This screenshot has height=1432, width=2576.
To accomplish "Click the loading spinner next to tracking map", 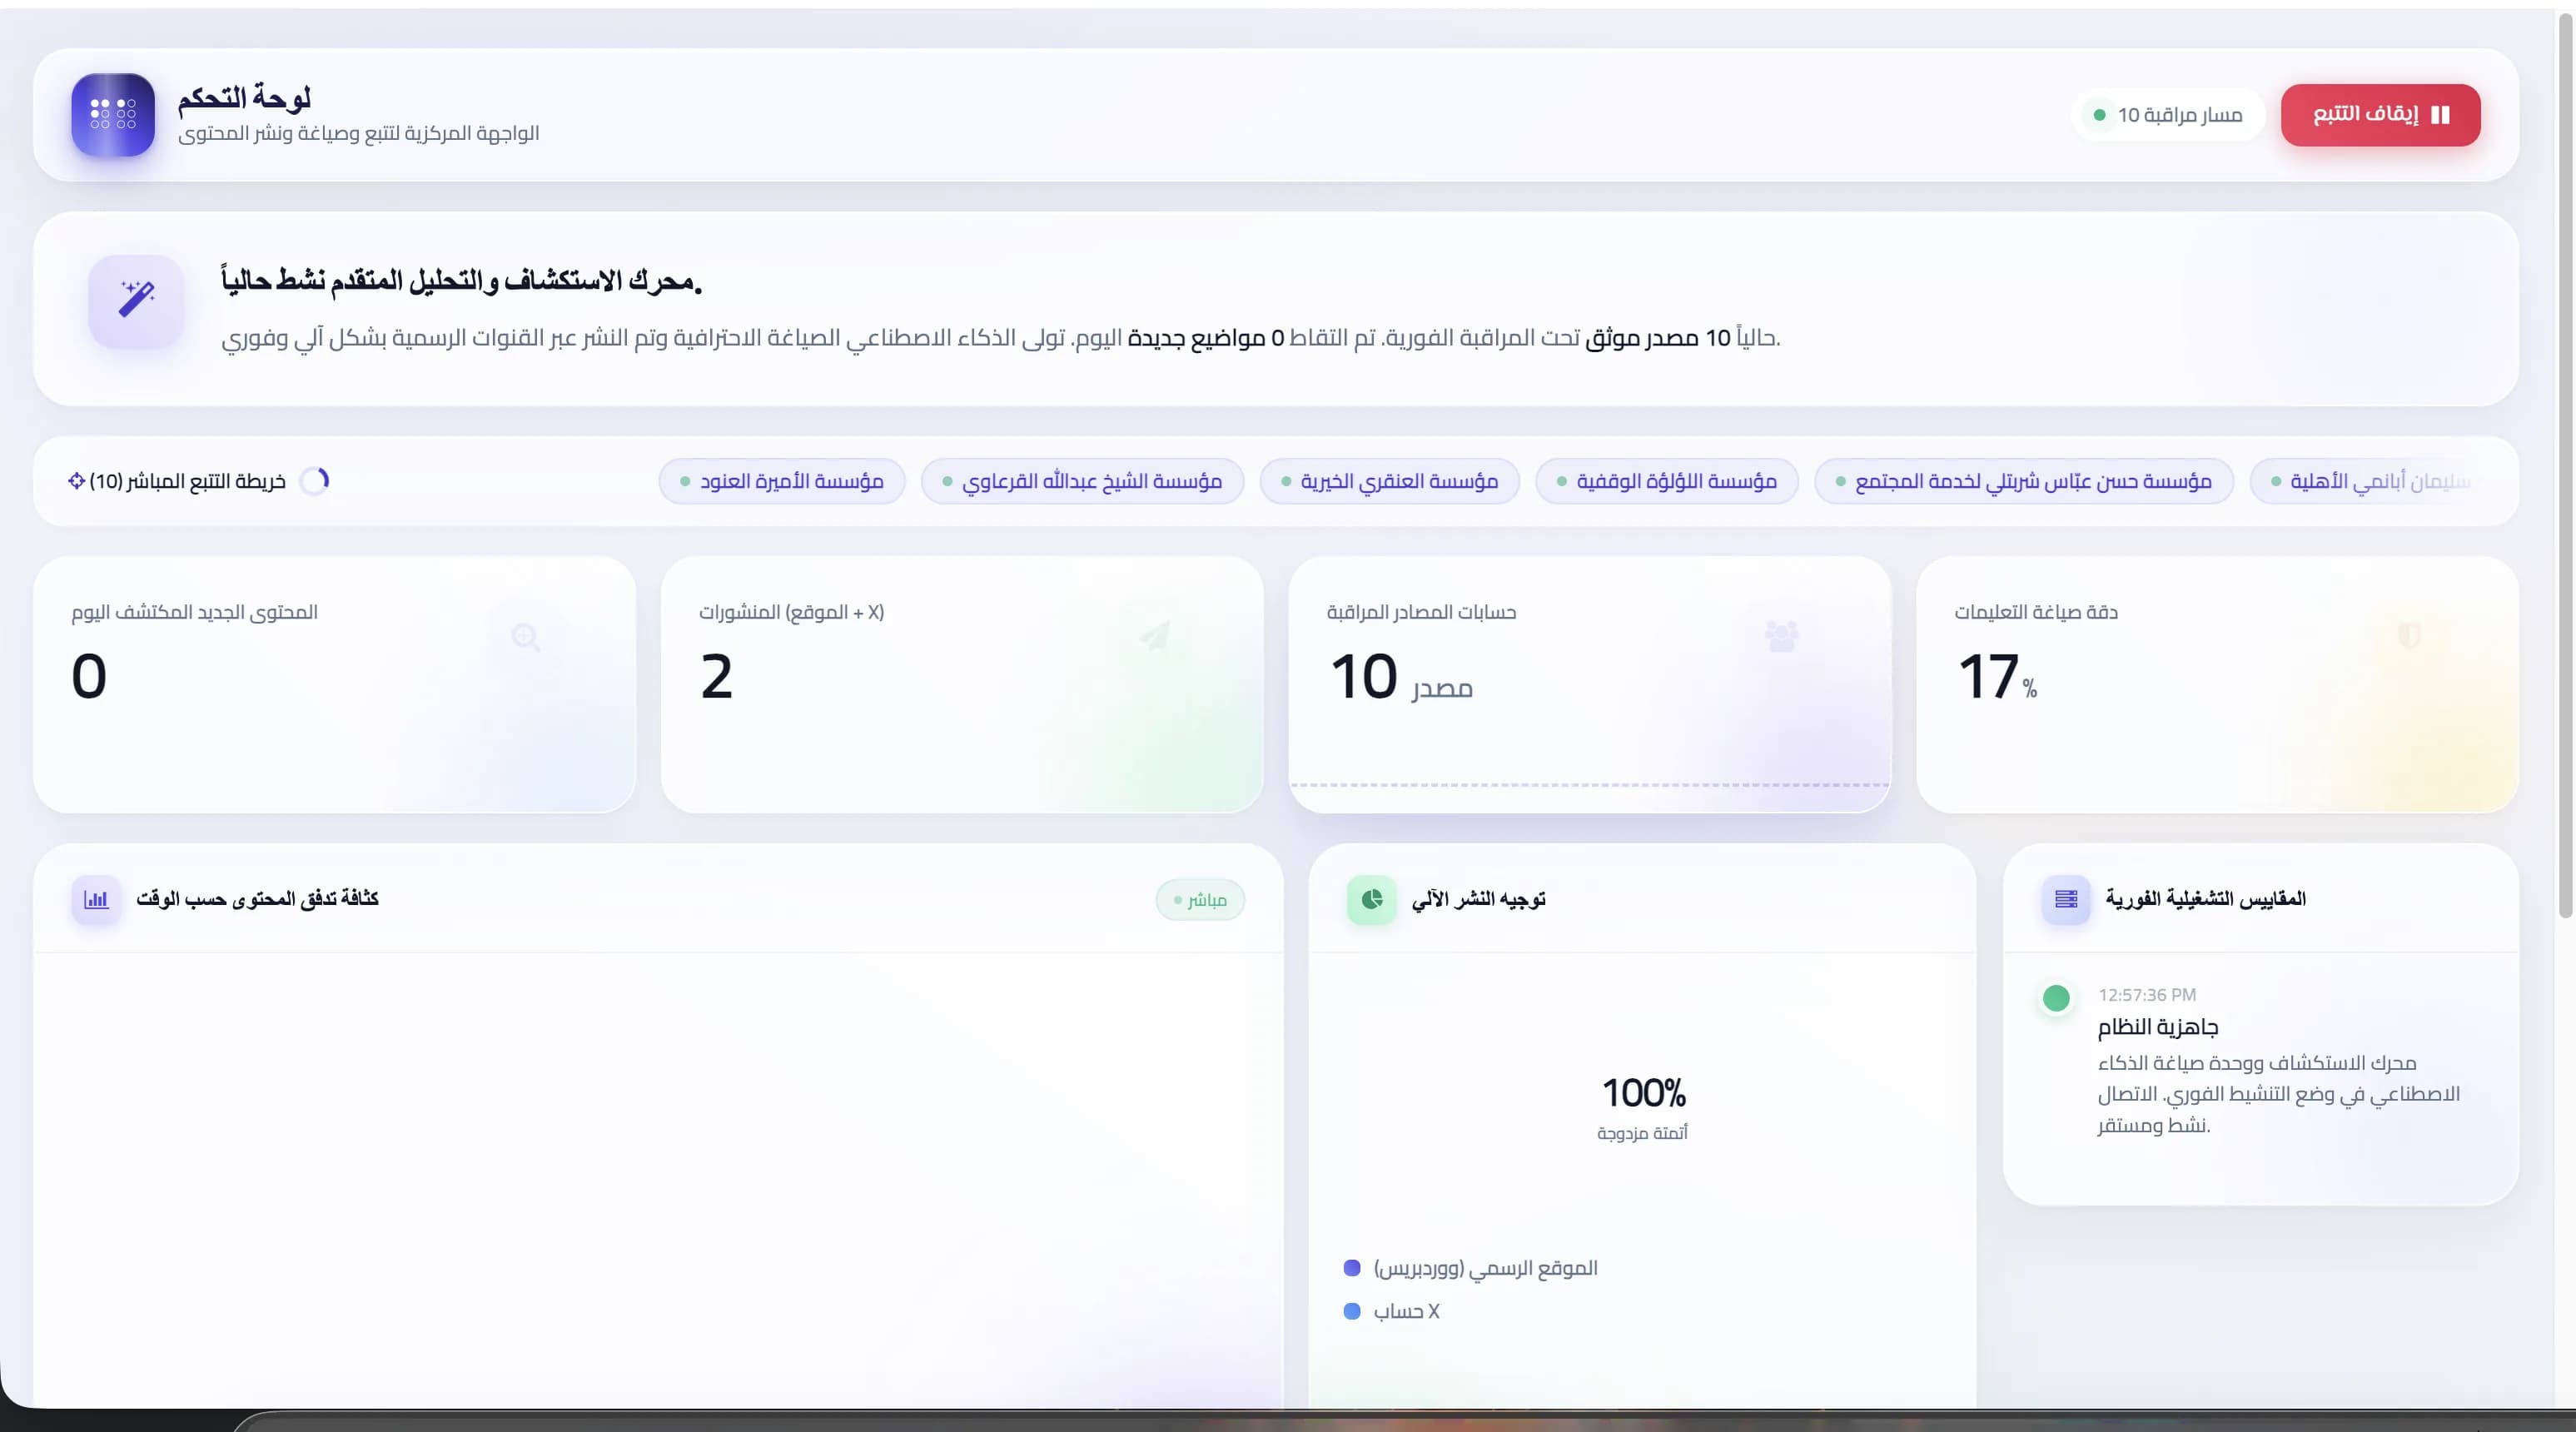I will pos(315,481).
